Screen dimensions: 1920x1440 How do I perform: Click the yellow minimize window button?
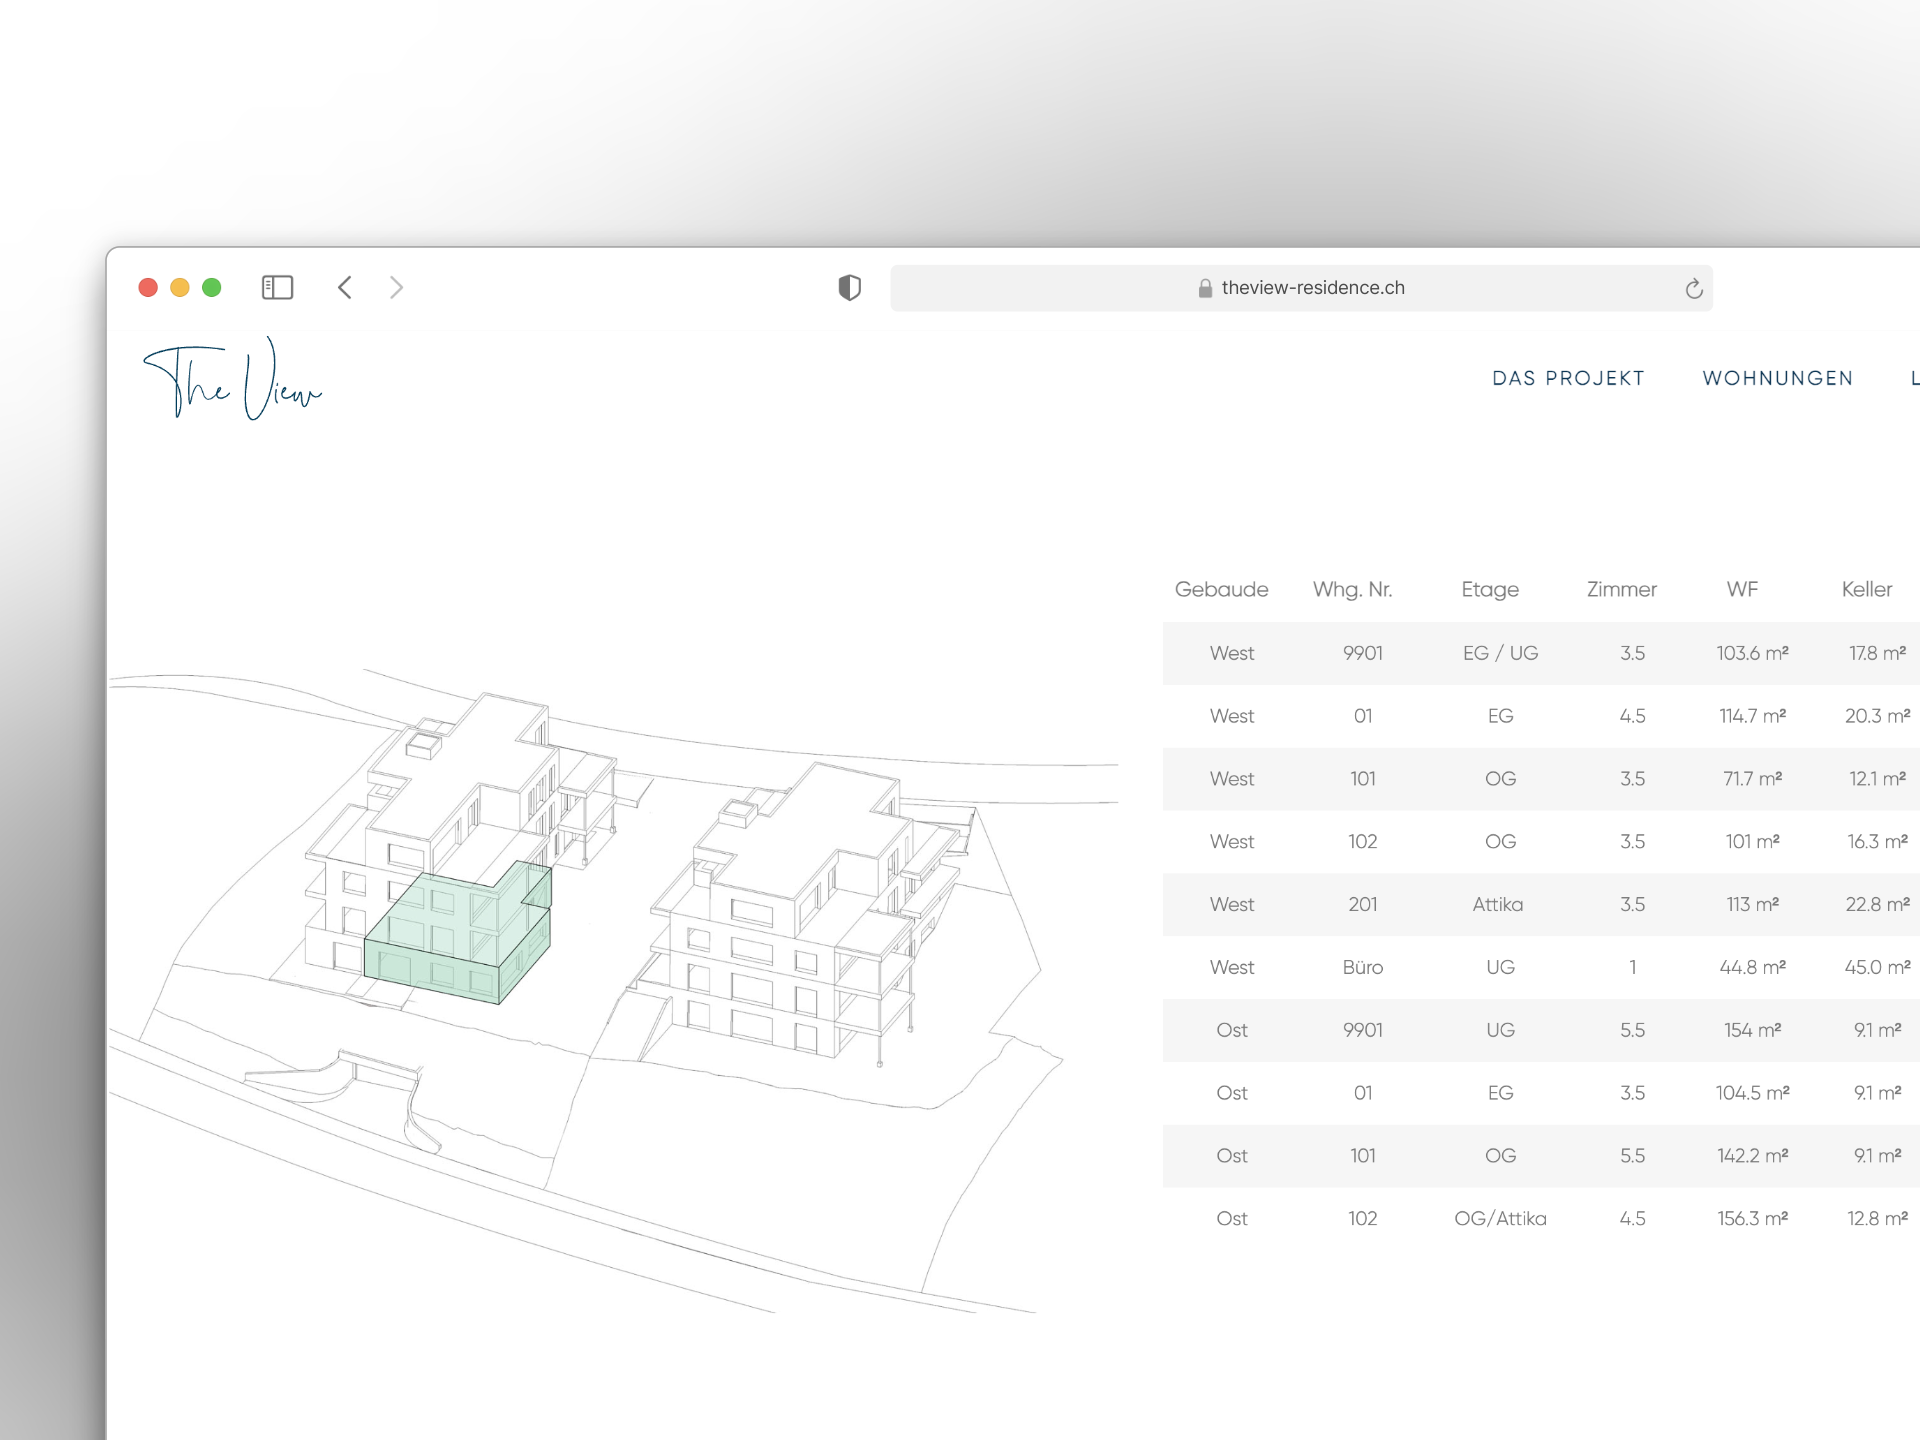coord(180,288)
